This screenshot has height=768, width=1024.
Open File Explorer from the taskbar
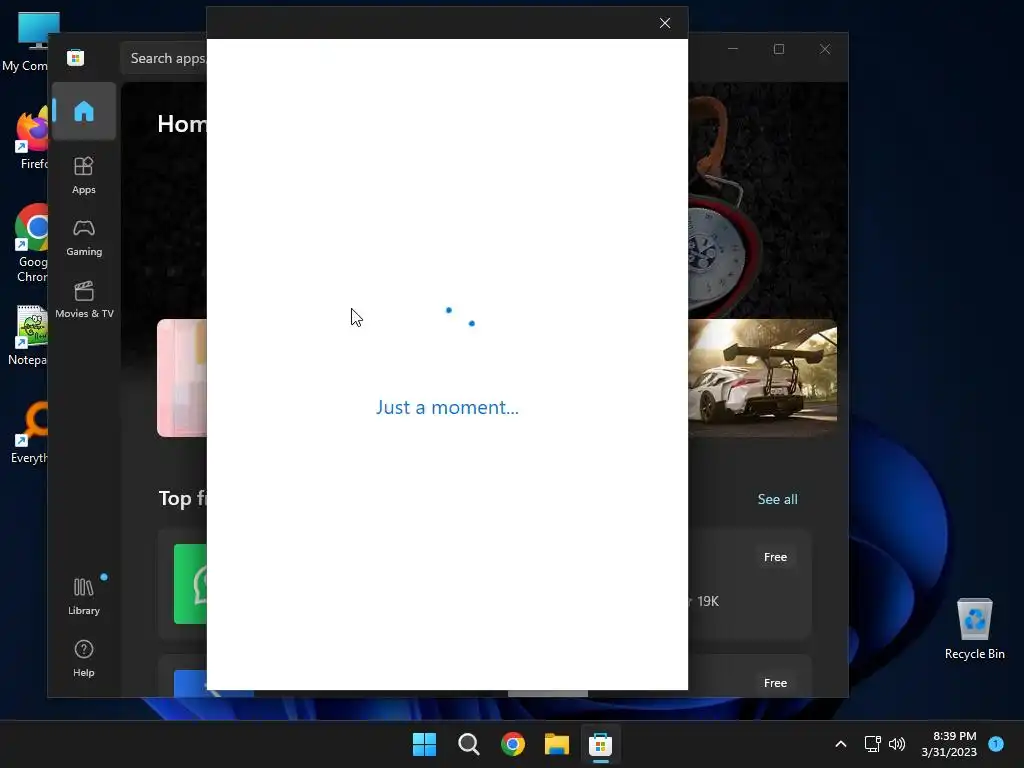[556, 744]
